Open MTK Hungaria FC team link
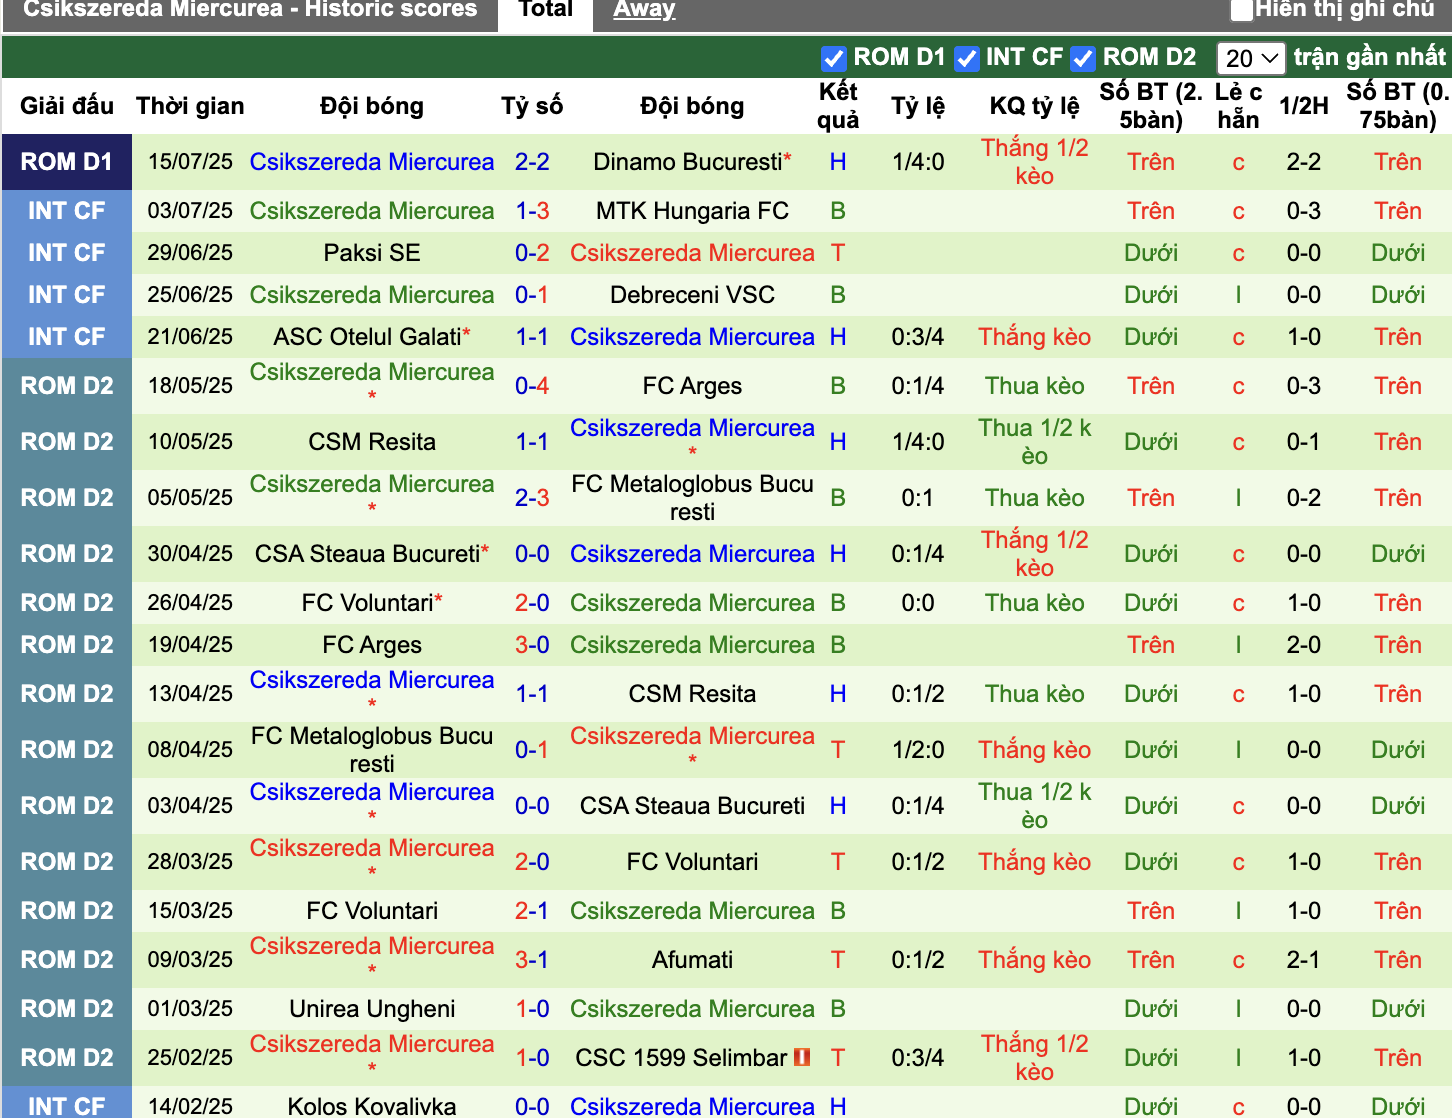The width and height of the screenshot is (1452, 1118). (x=692, y=211)
